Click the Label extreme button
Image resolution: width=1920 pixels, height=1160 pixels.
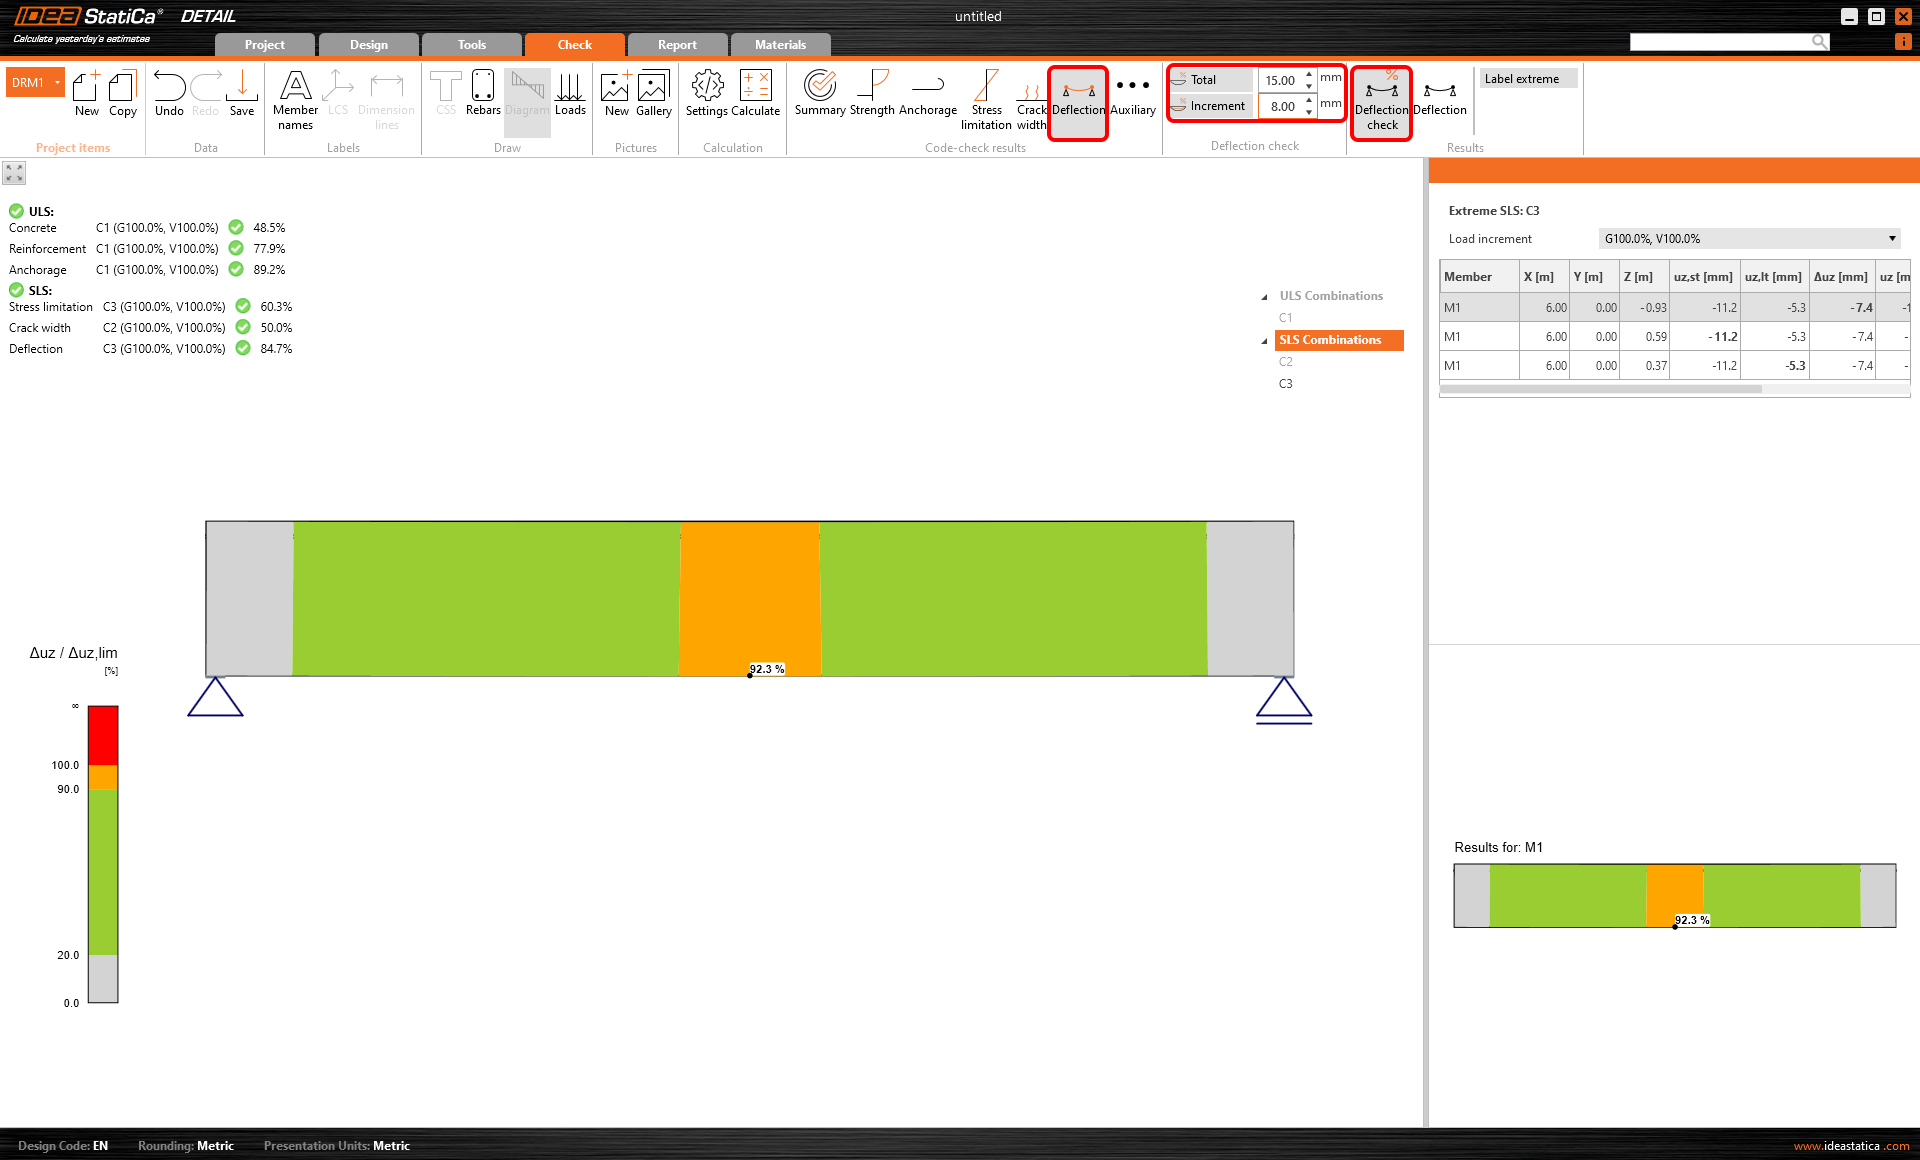click(1527, 78)
